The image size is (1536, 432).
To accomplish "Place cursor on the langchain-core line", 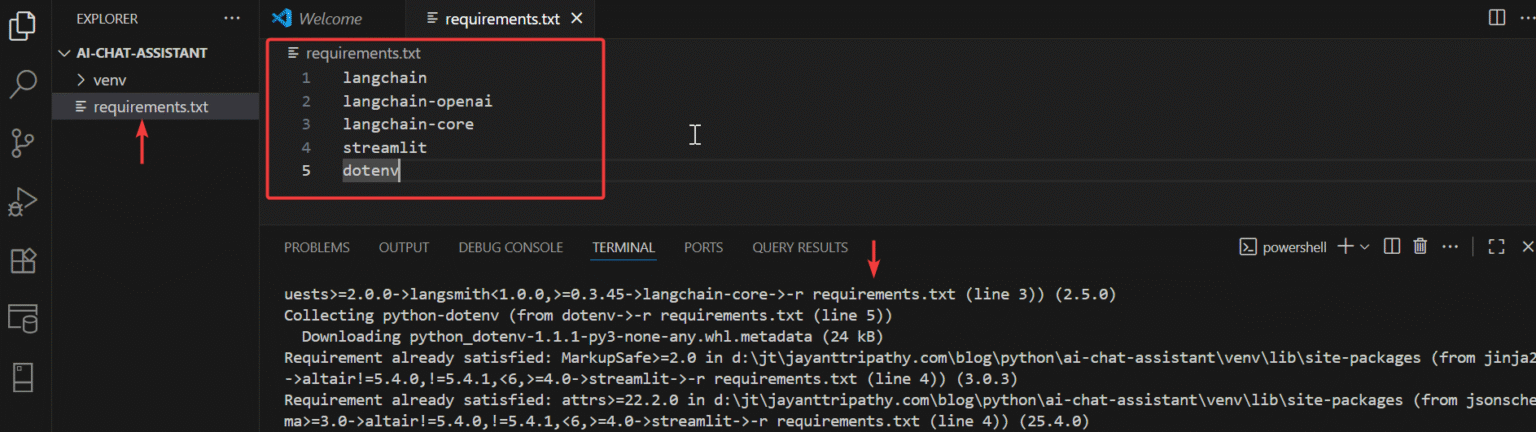I will tap(409, 124).
